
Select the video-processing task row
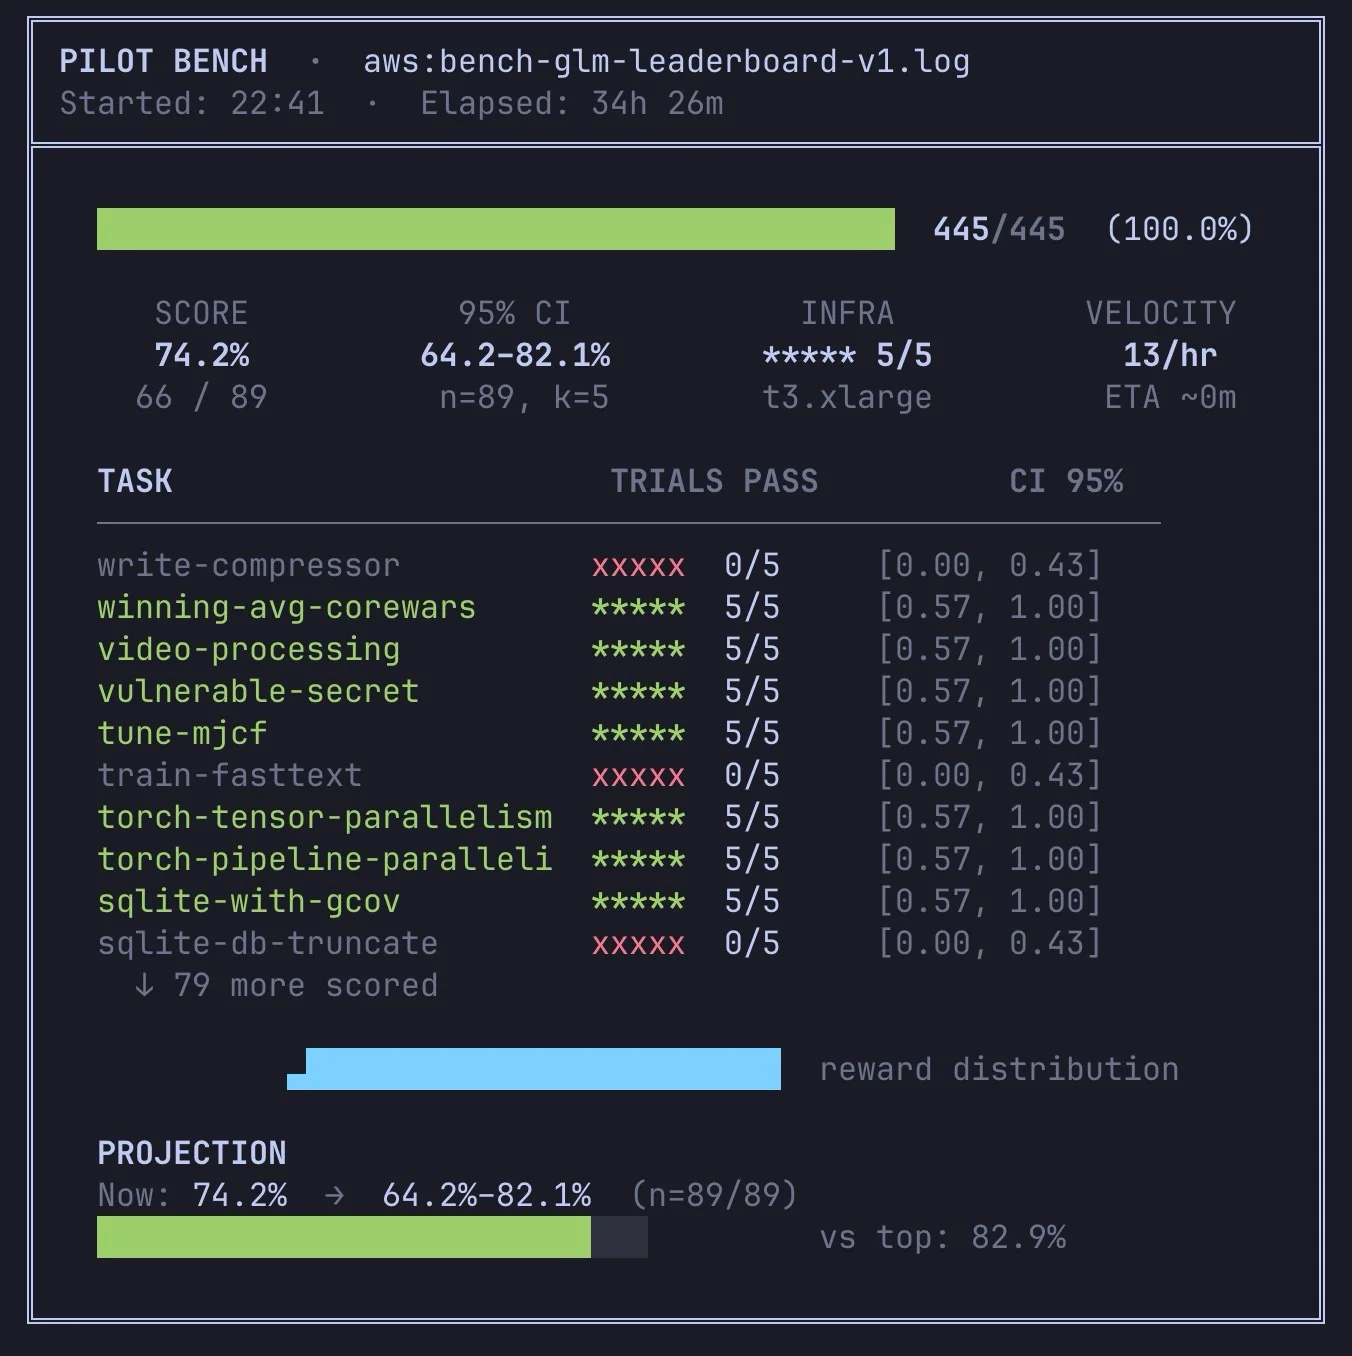click(x=600, y=649)
